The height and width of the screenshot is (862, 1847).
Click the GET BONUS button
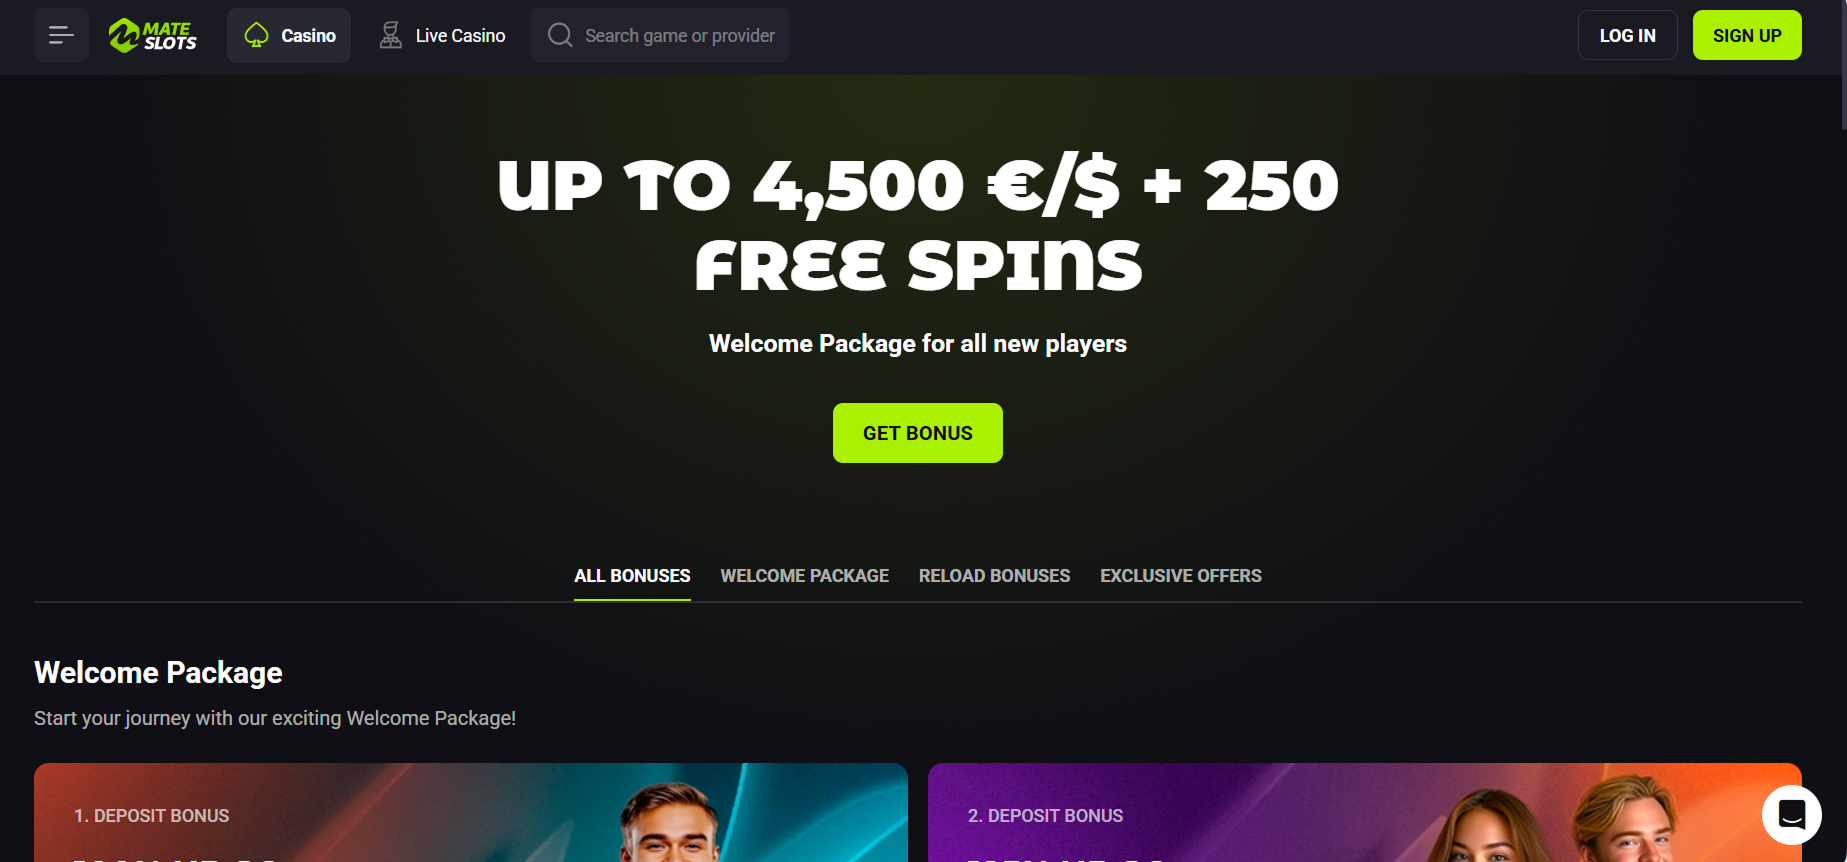pyautogui.click(x=918, y=433)
